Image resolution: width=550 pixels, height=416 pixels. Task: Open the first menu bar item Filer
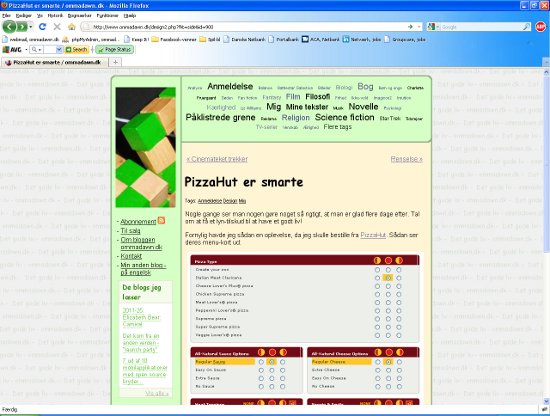click(6, 15)
